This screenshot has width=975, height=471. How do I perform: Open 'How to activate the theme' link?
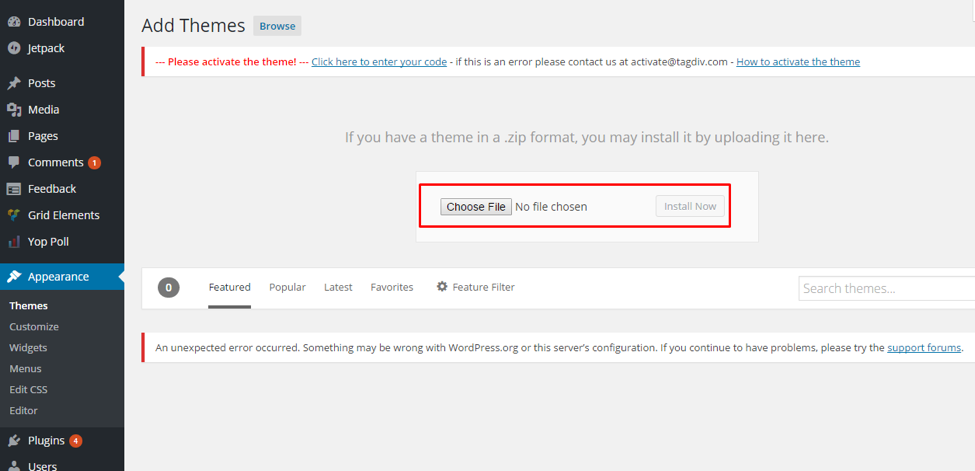tap(798, 62)
